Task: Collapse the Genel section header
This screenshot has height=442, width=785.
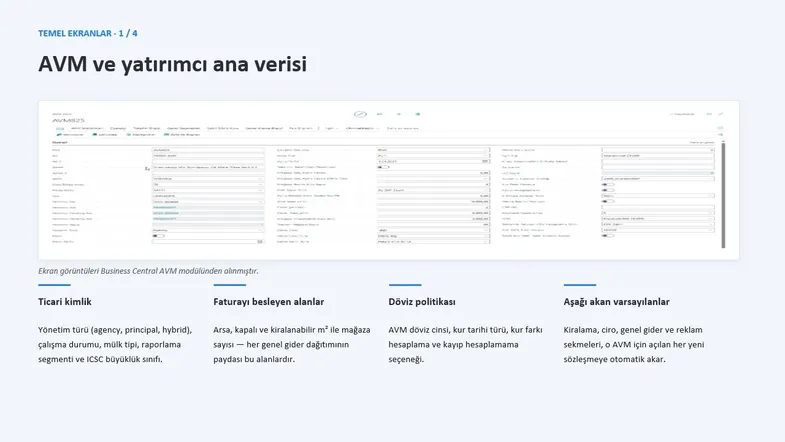Action: 60,142
